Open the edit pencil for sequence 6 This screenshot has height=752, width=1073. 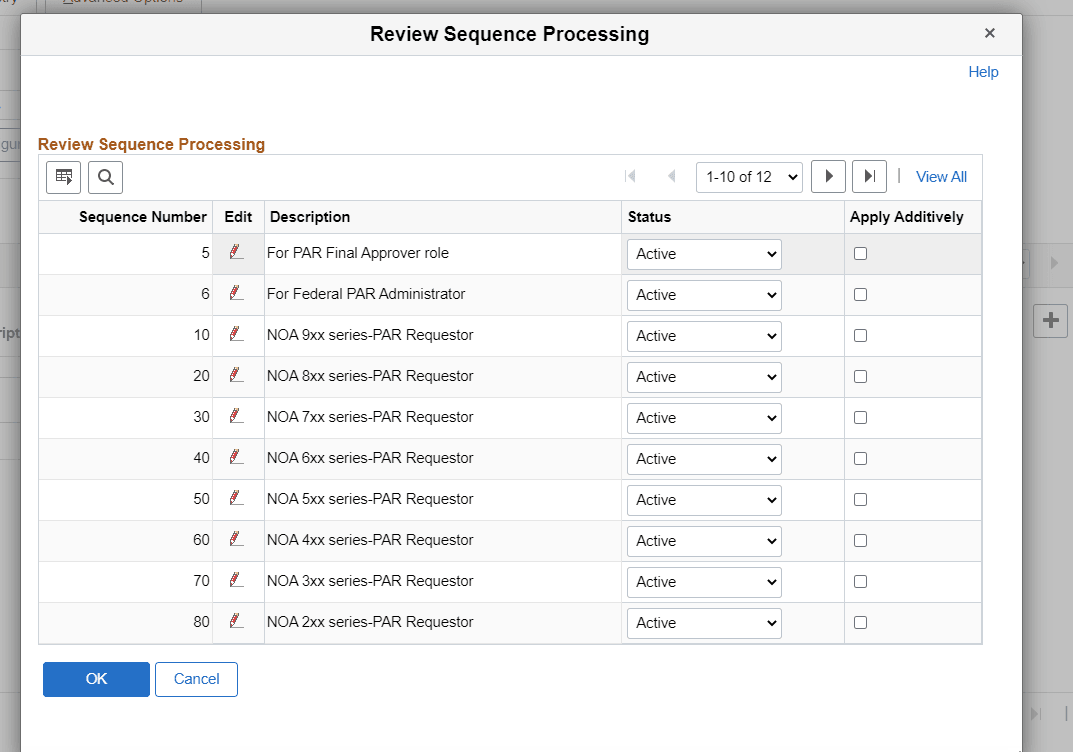coord(238,294)
